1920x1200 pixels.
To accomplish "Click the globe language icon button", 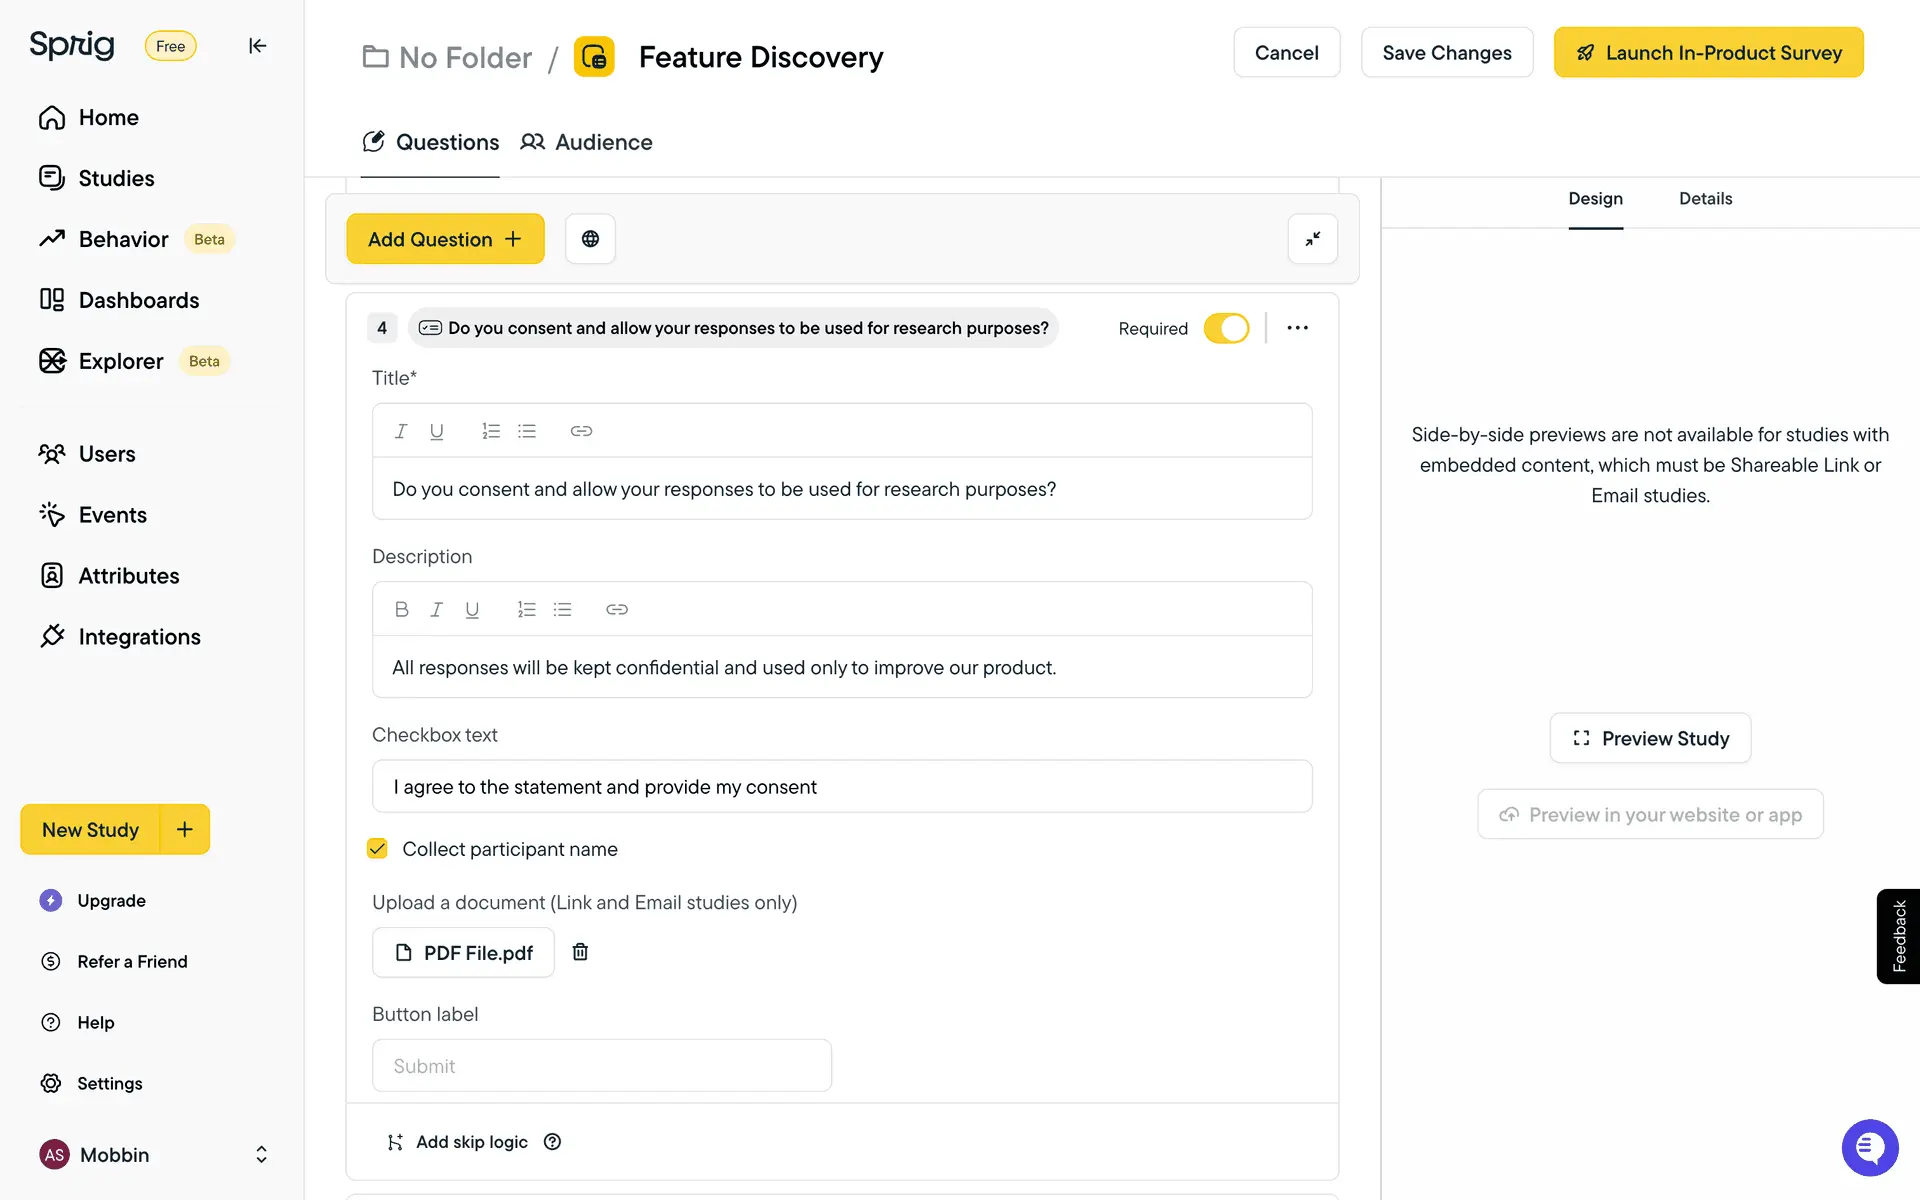I will click(590, 239).
